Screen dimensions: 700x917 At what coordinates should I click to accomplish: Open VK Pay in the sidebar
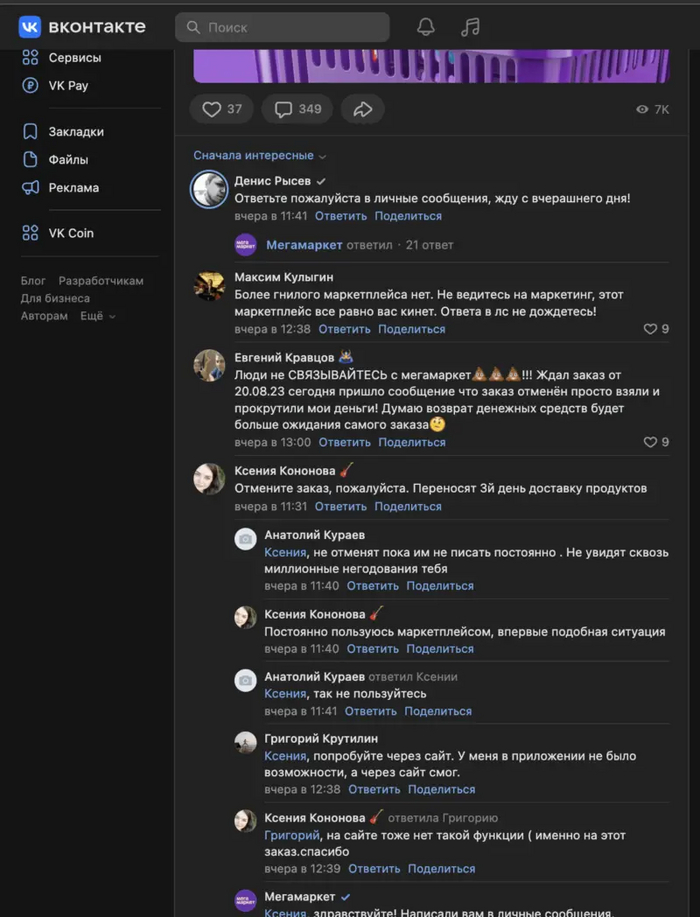(x=68, y=85)
